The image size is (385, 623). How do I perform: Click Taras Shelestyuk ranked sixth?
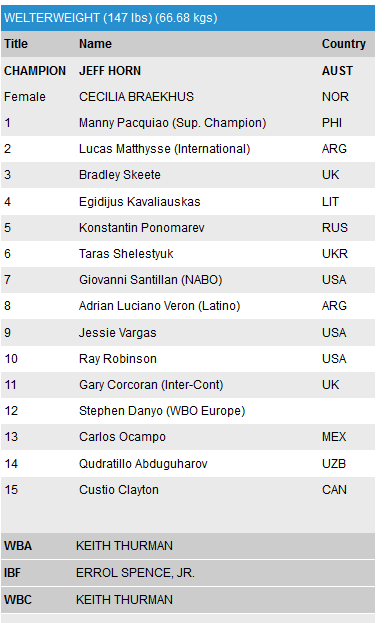click(126, 254)
